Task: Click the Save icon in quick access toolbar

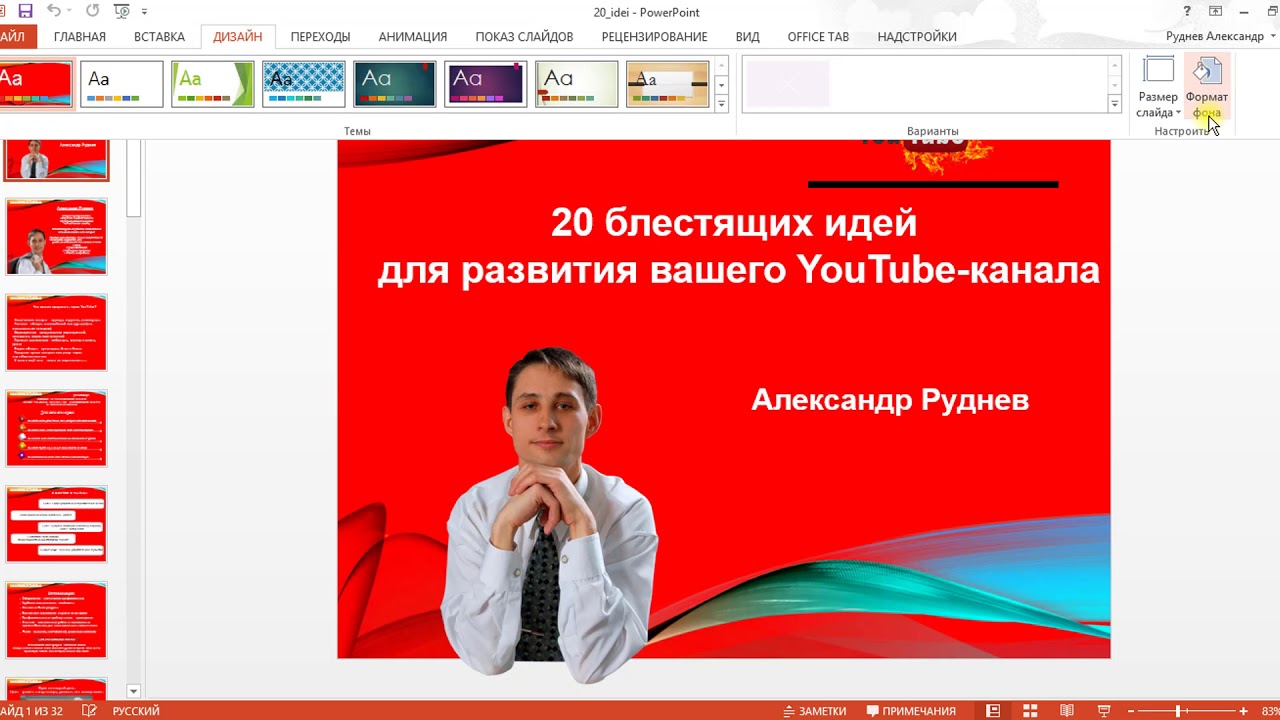Action: tap(25, 12)
